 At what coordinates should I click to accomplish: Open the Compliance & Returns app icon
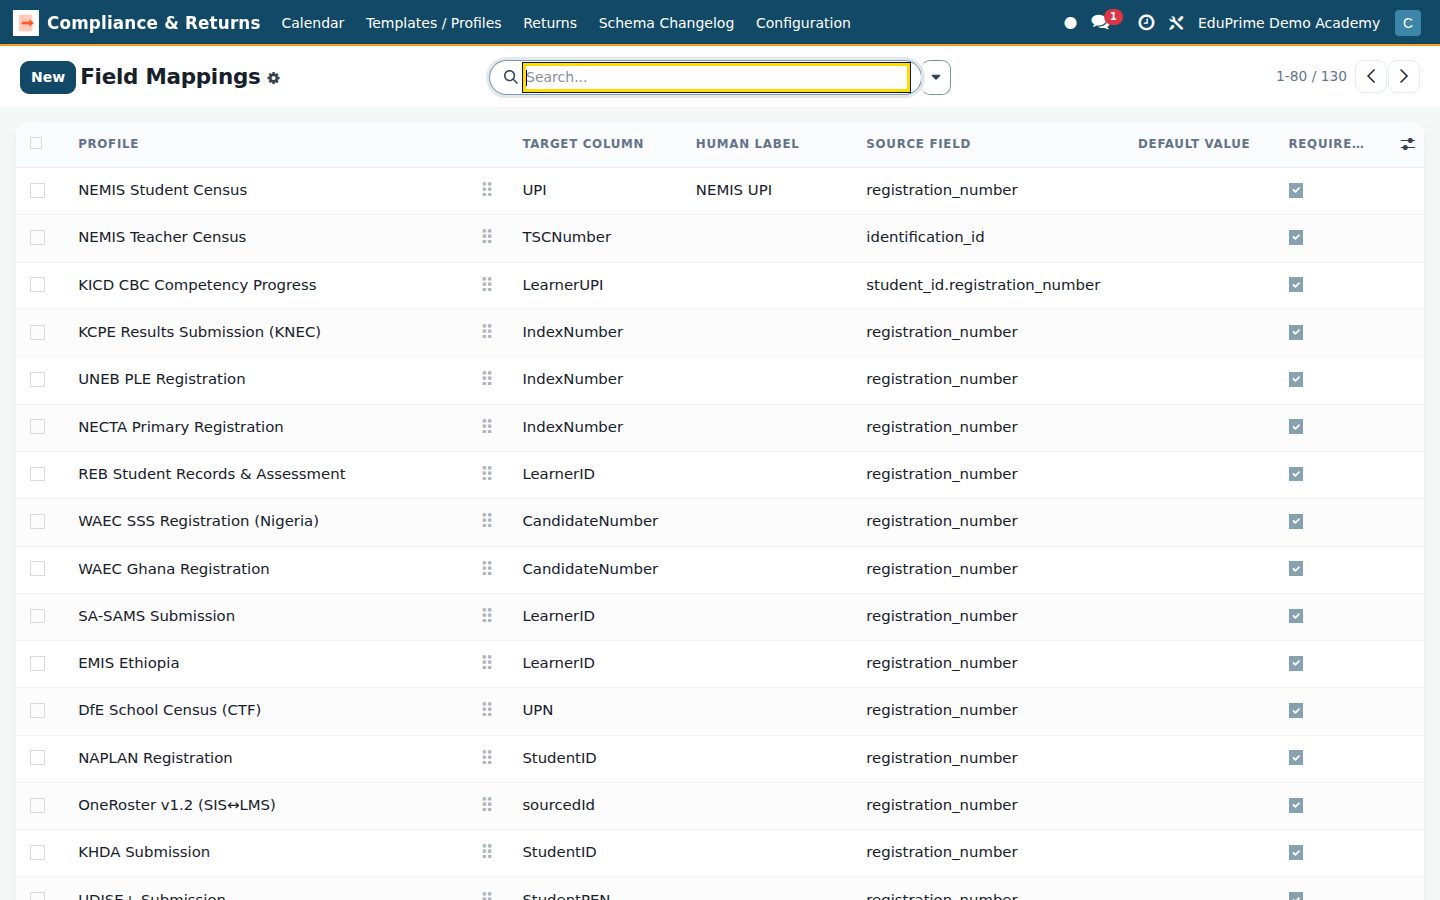tap(26, 22)
